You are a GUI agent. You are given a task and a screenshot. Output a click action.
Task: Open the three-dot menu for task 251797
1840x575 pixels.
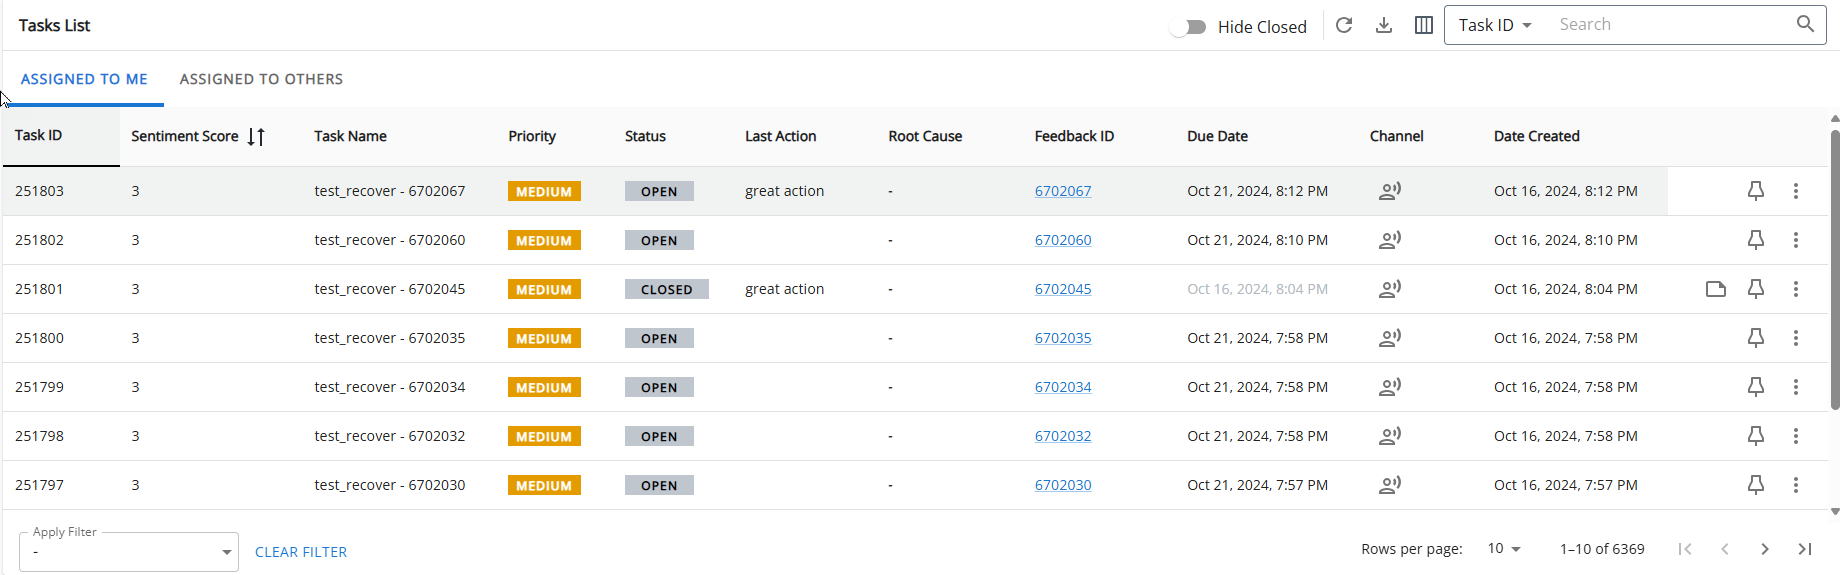click(1795, 485)
